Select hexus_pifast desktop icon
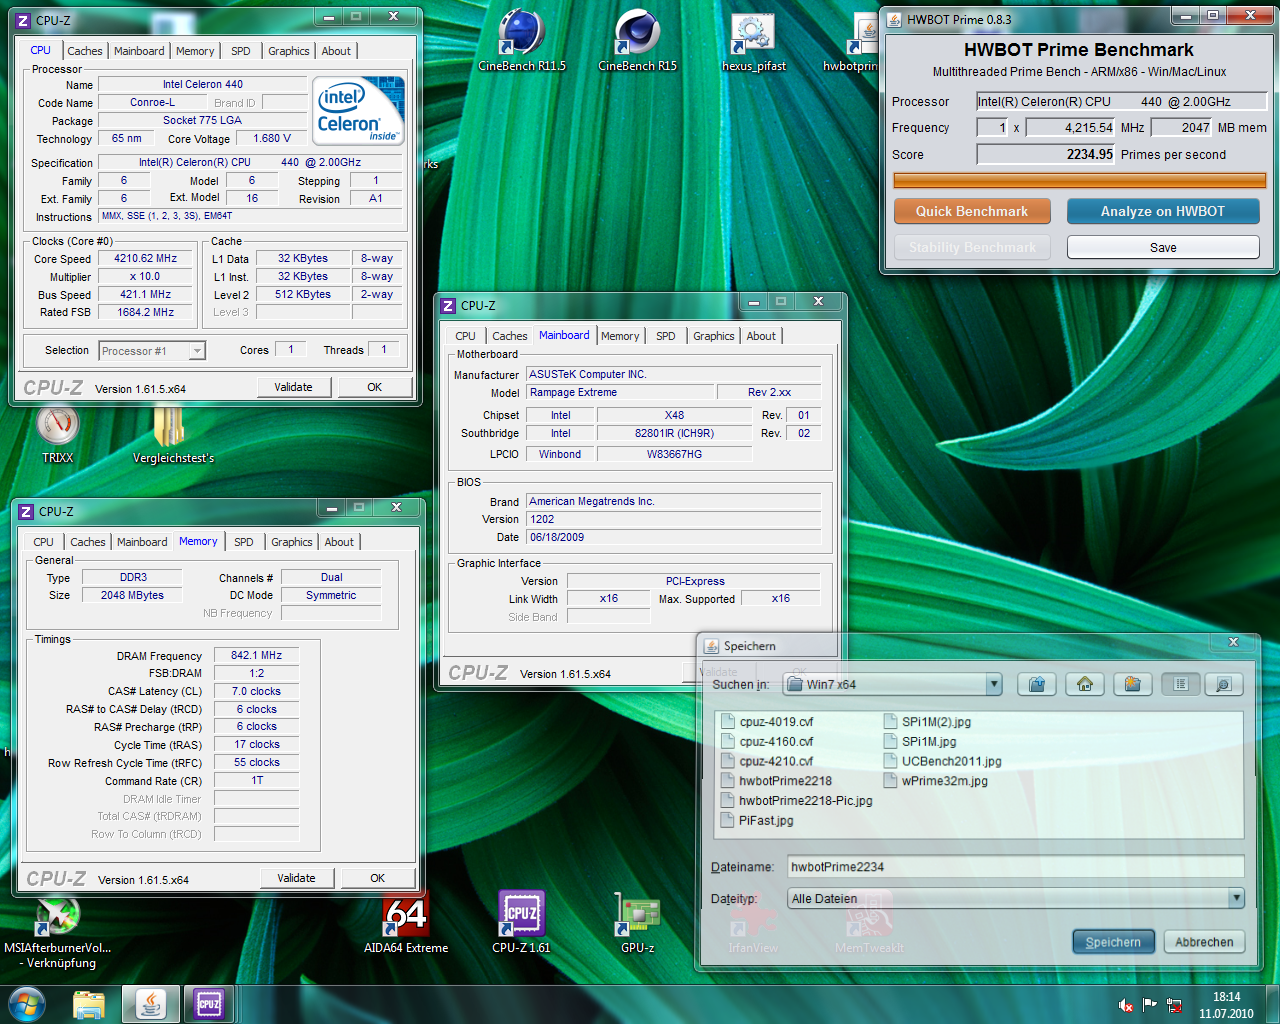 pyautogui.click(x=754, y=41)
